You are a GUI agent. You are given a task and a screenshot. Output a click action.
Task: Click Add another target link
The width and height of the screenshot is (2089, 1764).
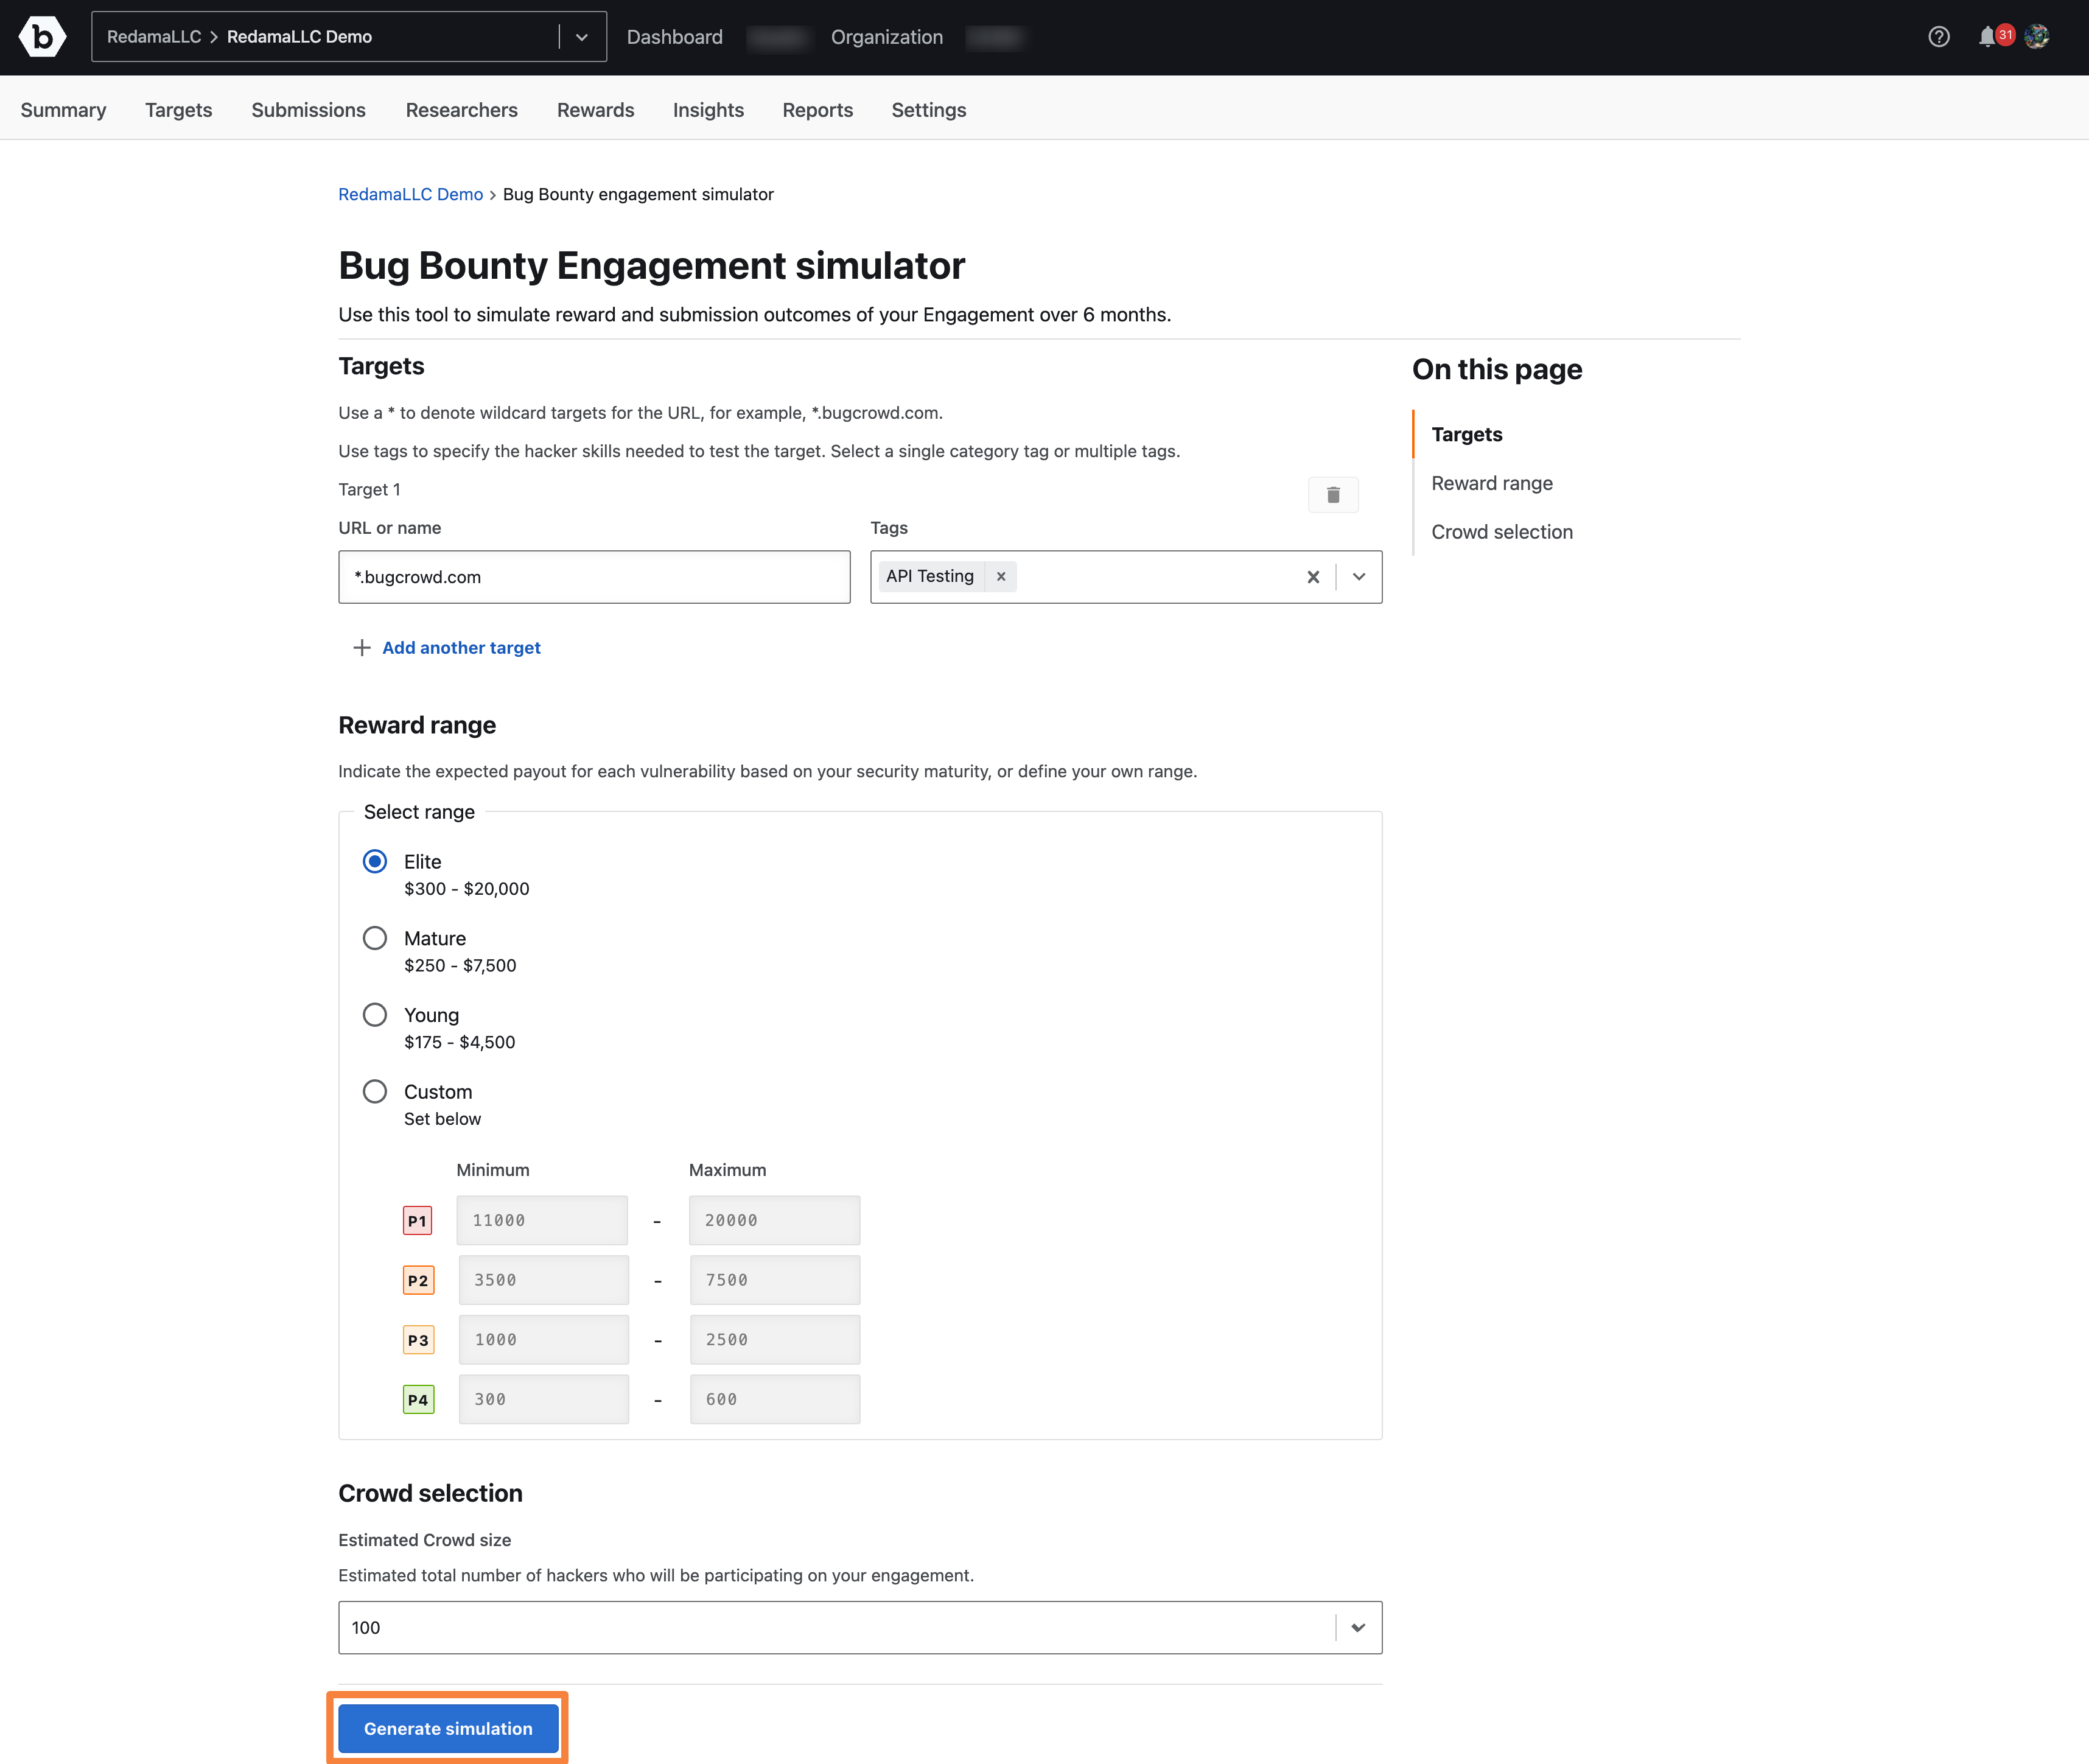tap(461, 648)
